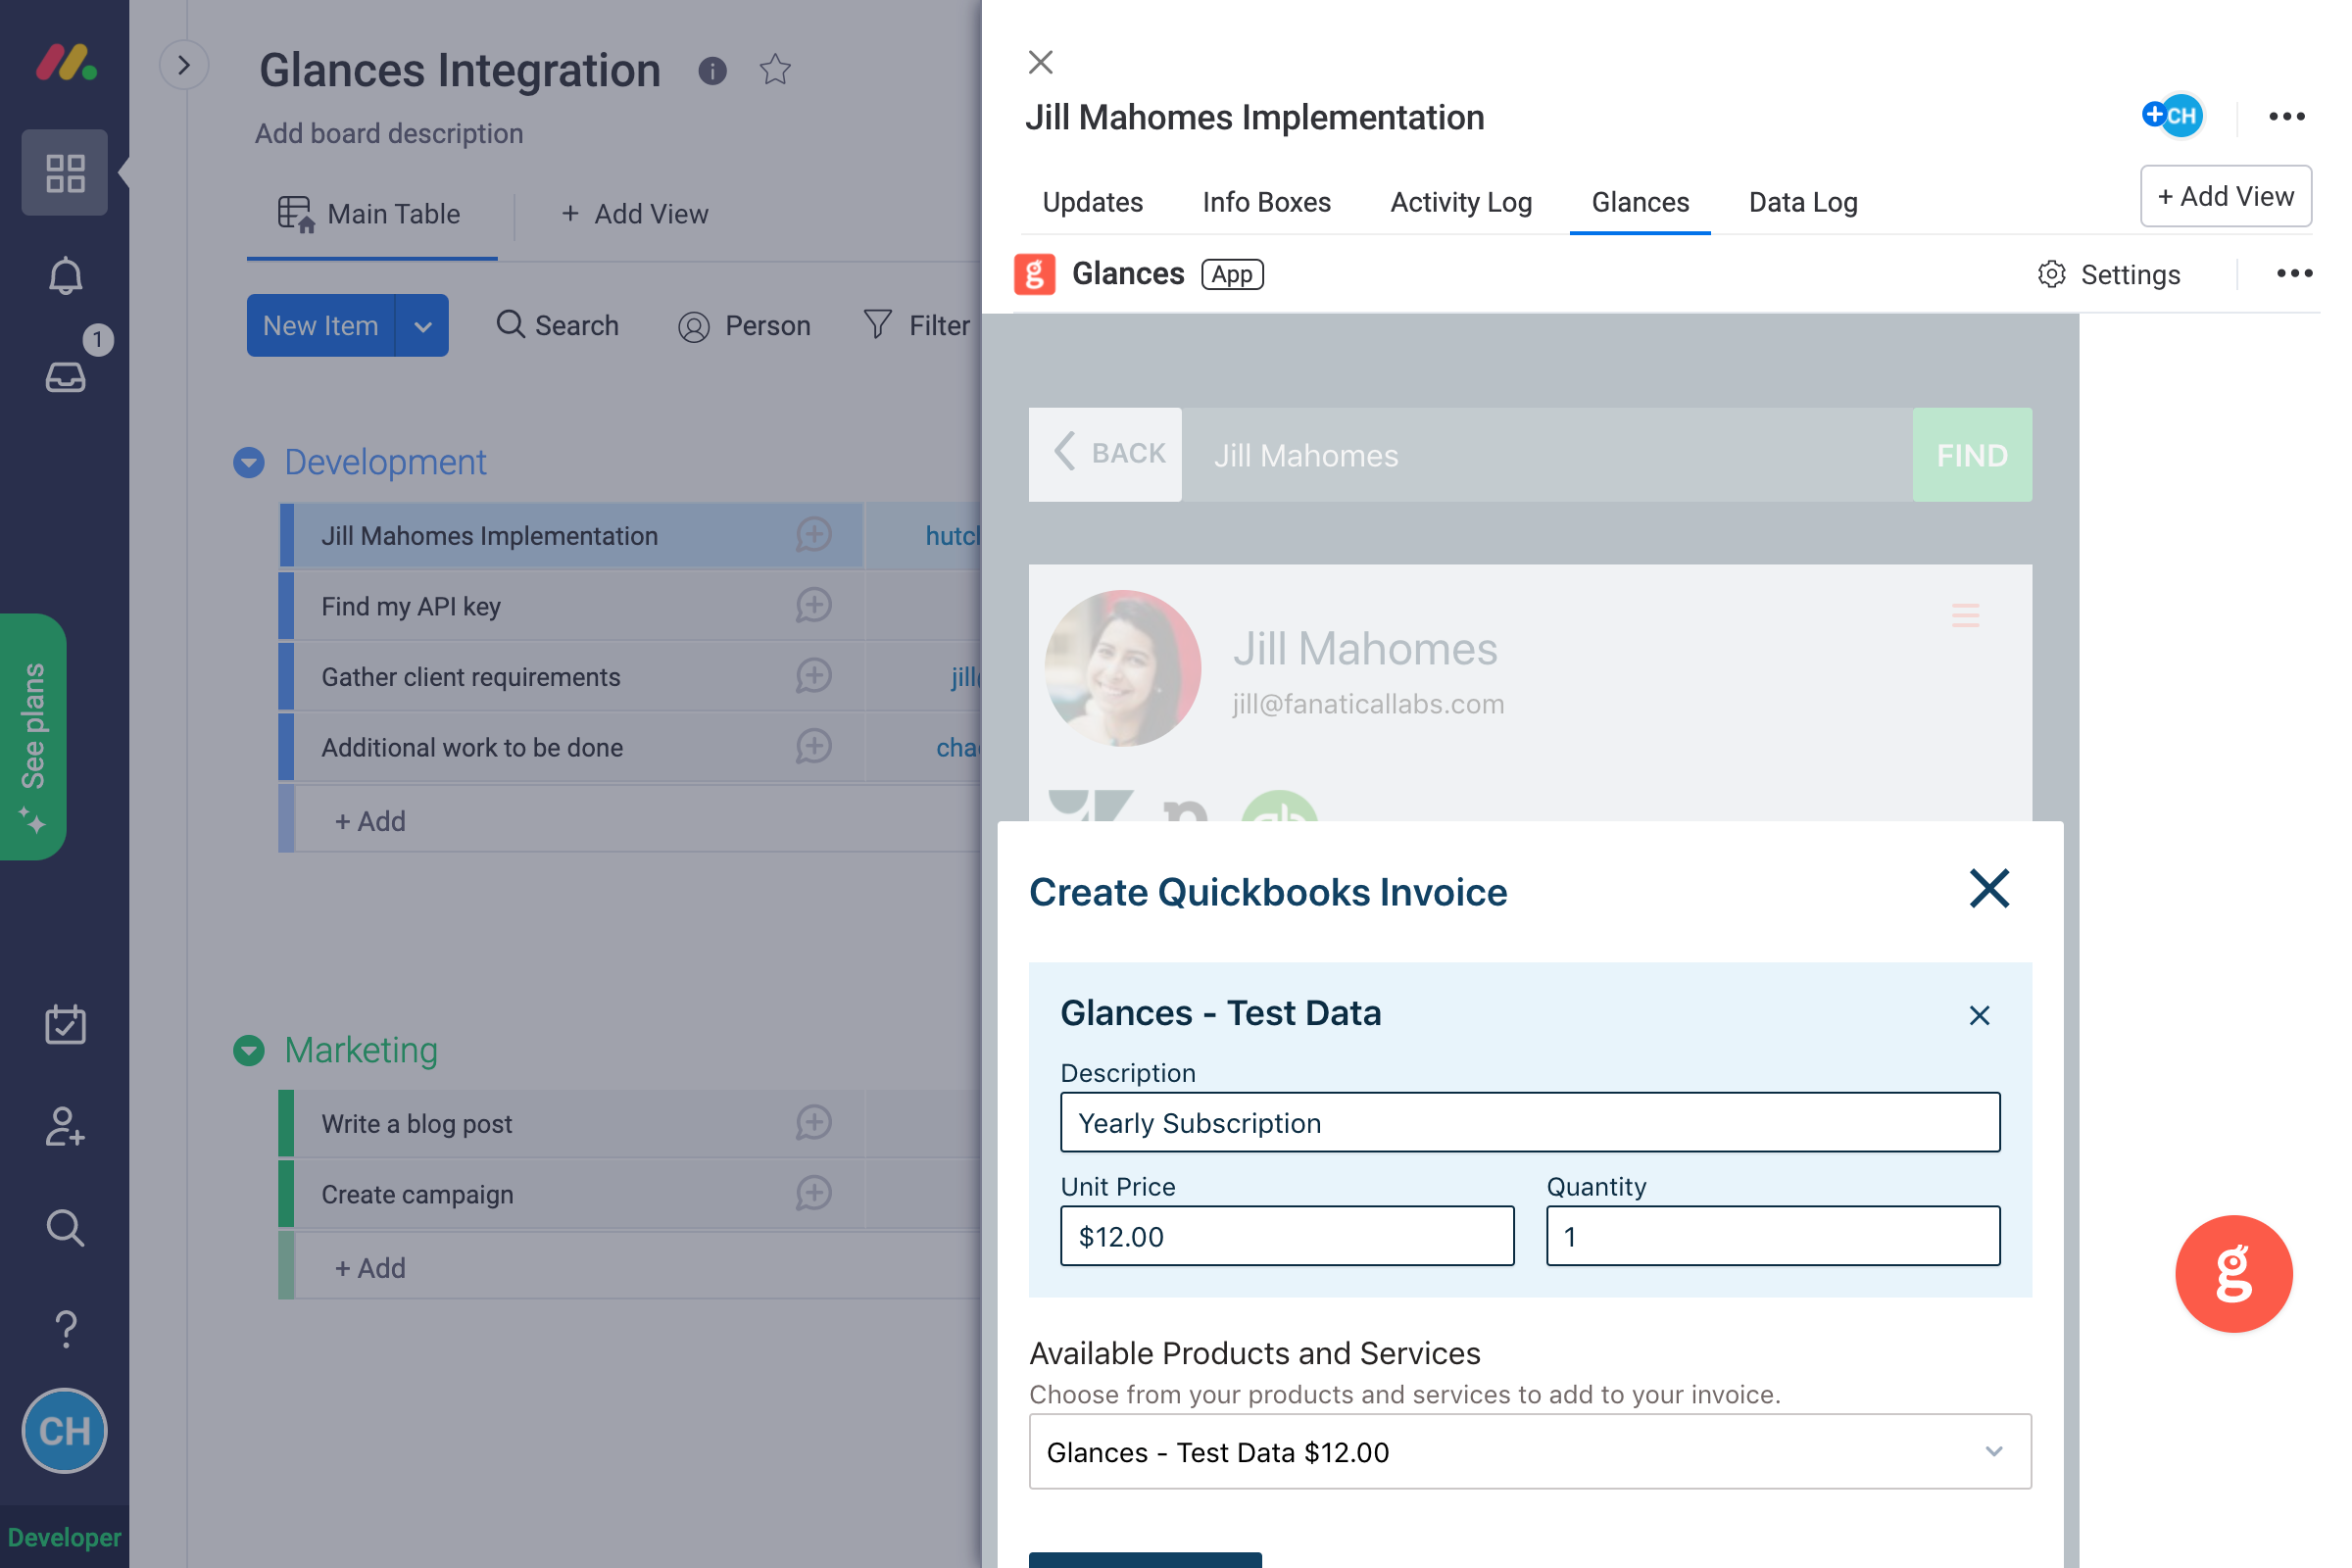The image size is (2352, 1568).
Task: Open the New Item dropdown arrow
Action: (x=423, y=326)
